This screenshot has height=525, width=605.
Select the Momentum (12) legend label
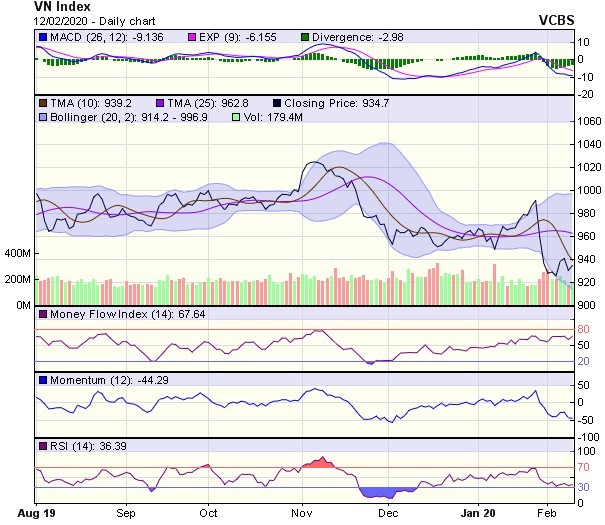pyautogui.click(x=86, y=380)
